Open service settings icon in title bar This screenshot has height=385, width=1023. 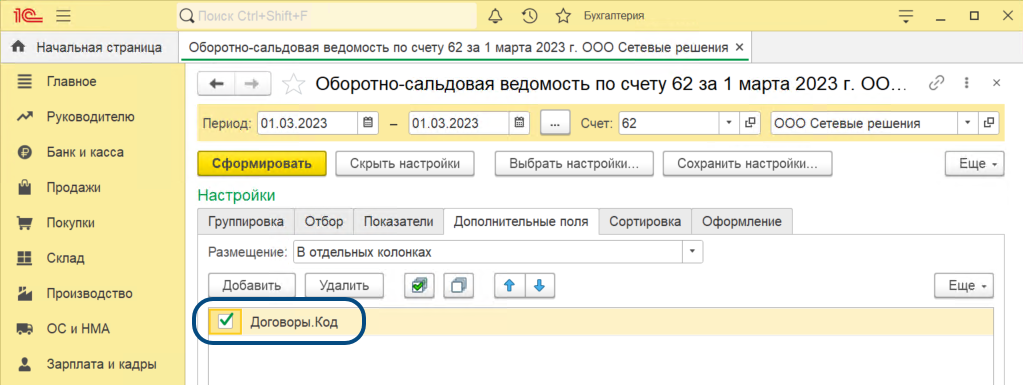(906, 16)
